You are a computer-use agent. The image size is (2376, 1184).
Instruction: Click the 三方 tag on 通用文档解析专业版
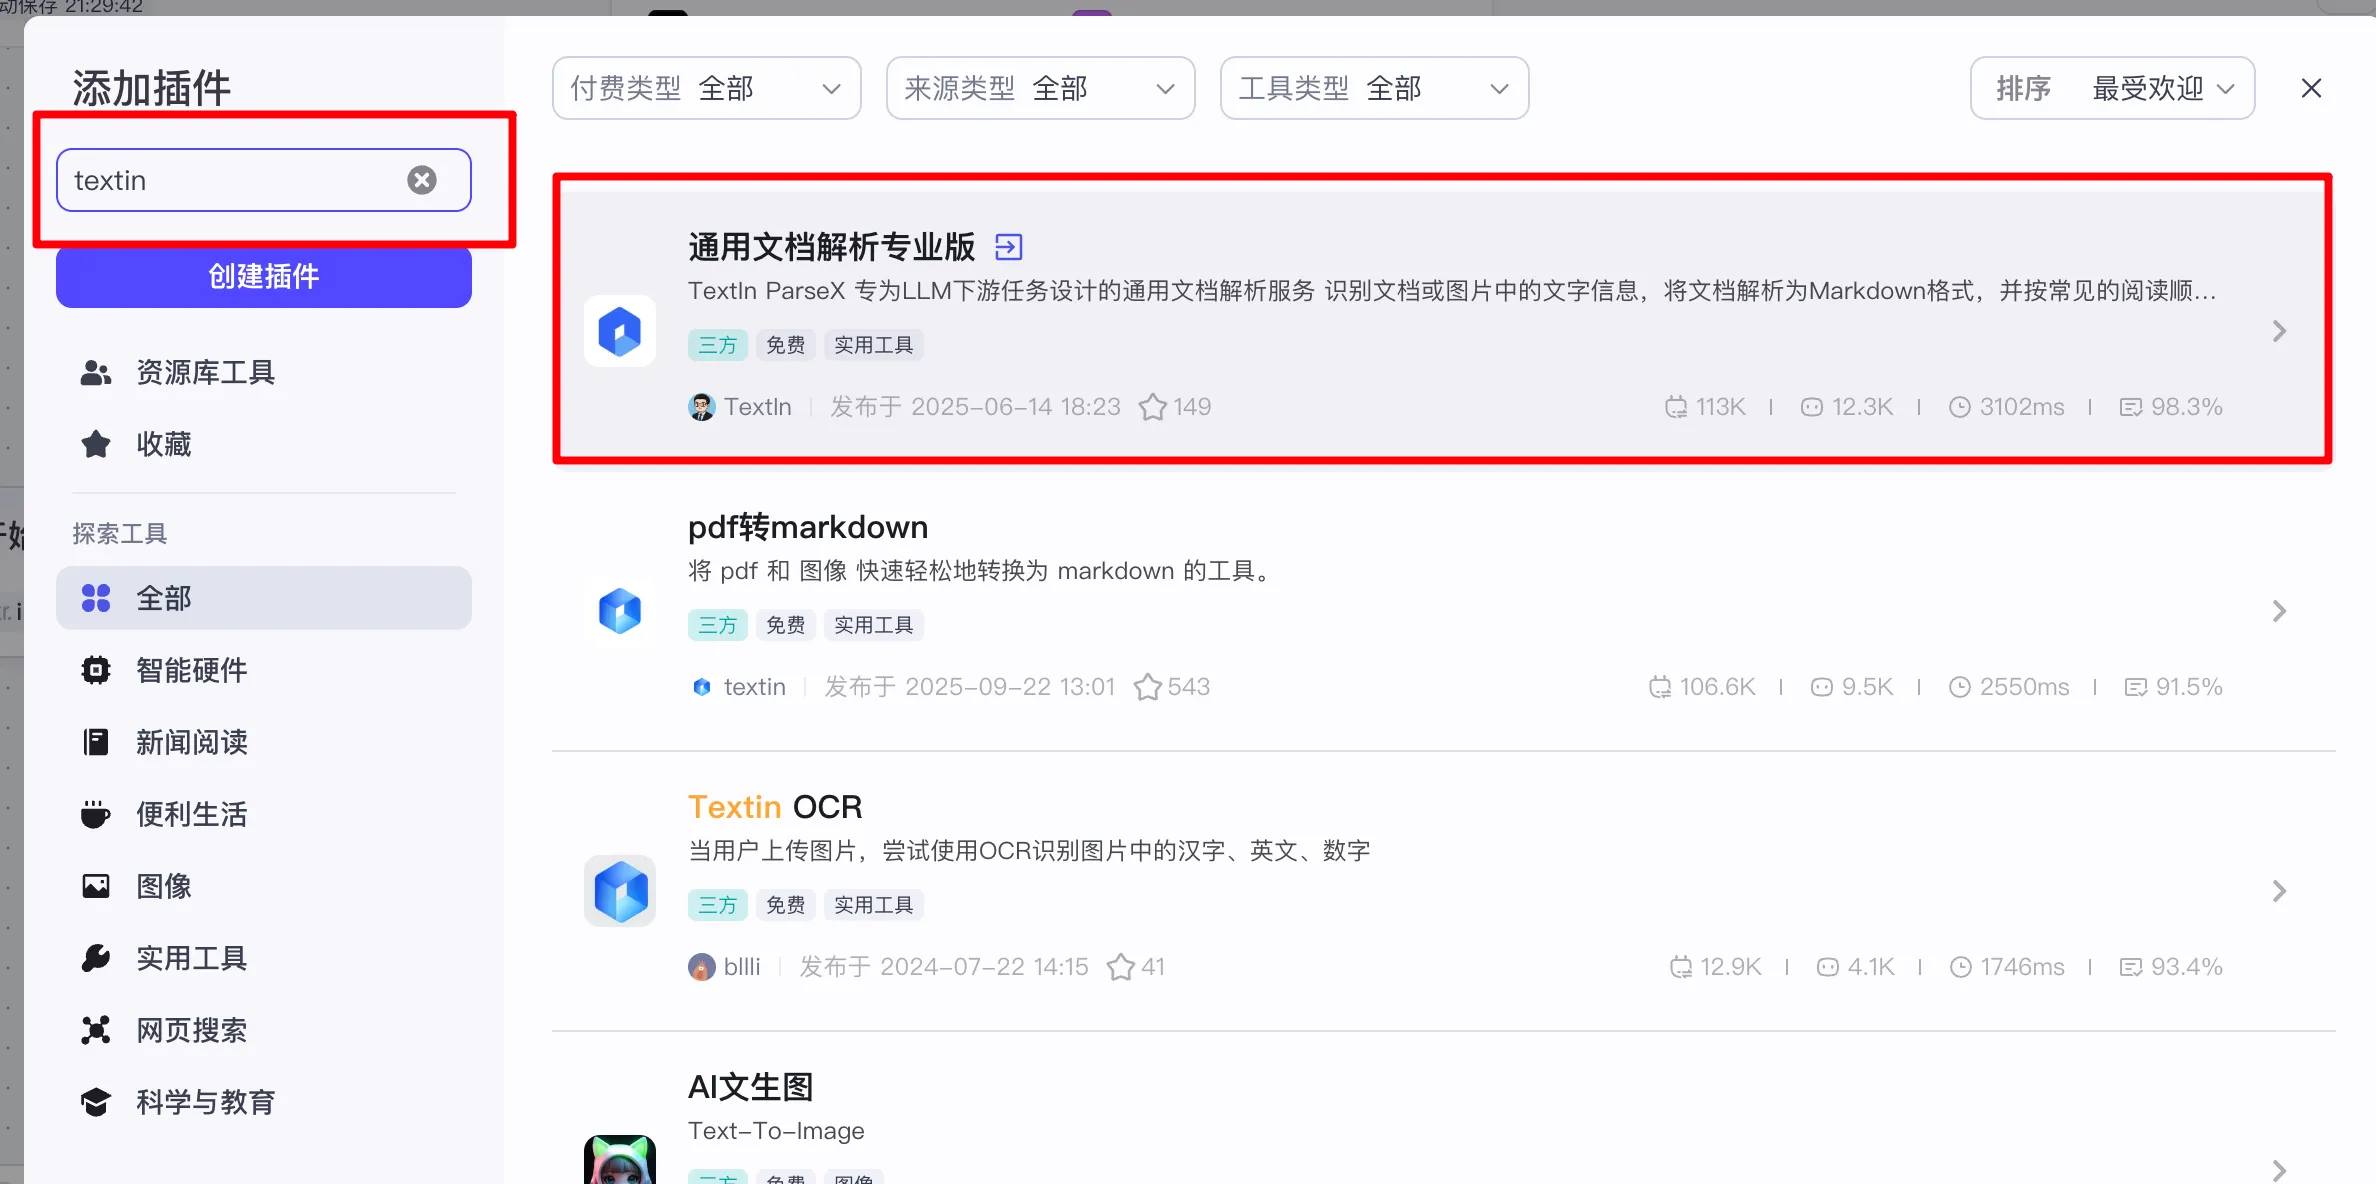(717, 345)
